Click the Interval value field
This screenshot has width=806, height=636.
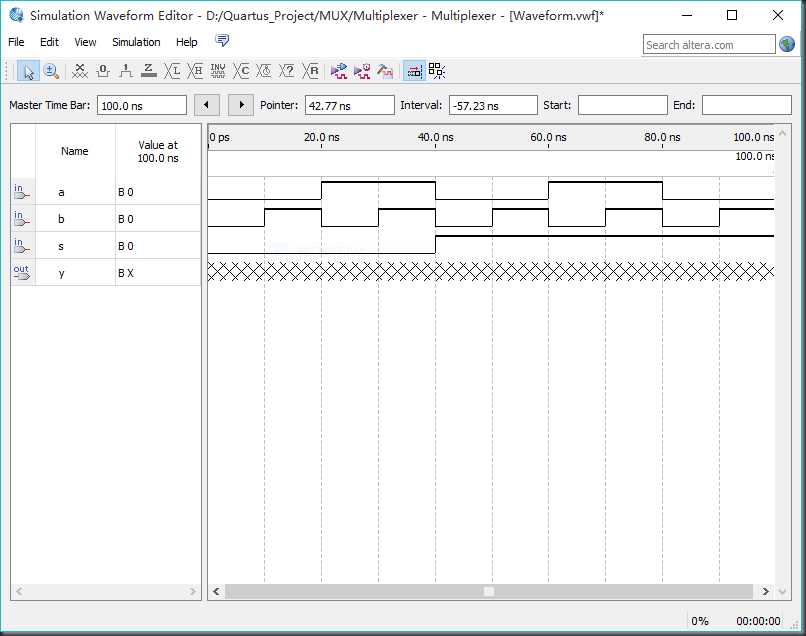[x=493, y=105]
